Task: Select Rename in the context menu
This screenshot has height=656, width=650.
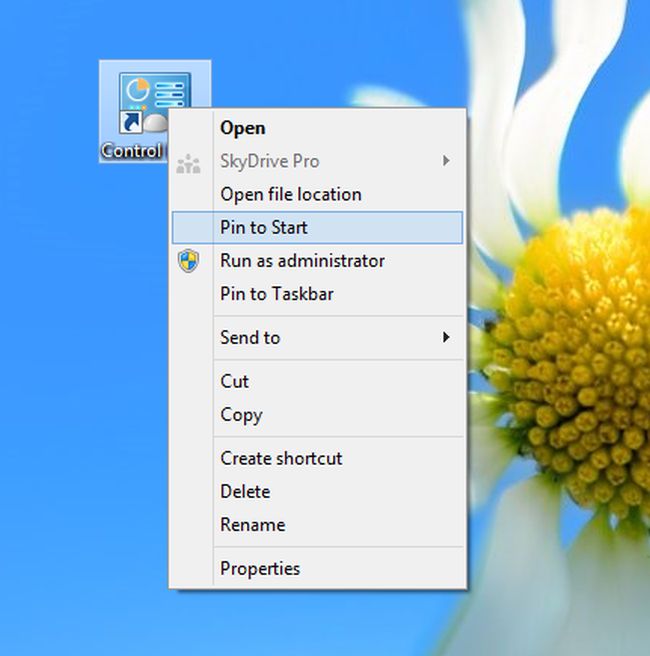Action: click(317, 525)
